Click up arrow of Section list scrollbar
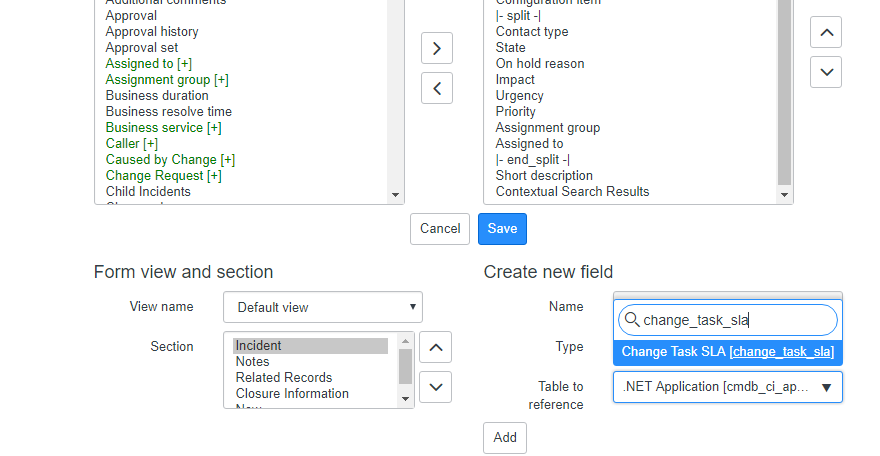The width and height of the screenshot is (880, 456). [x=405, y=341]
